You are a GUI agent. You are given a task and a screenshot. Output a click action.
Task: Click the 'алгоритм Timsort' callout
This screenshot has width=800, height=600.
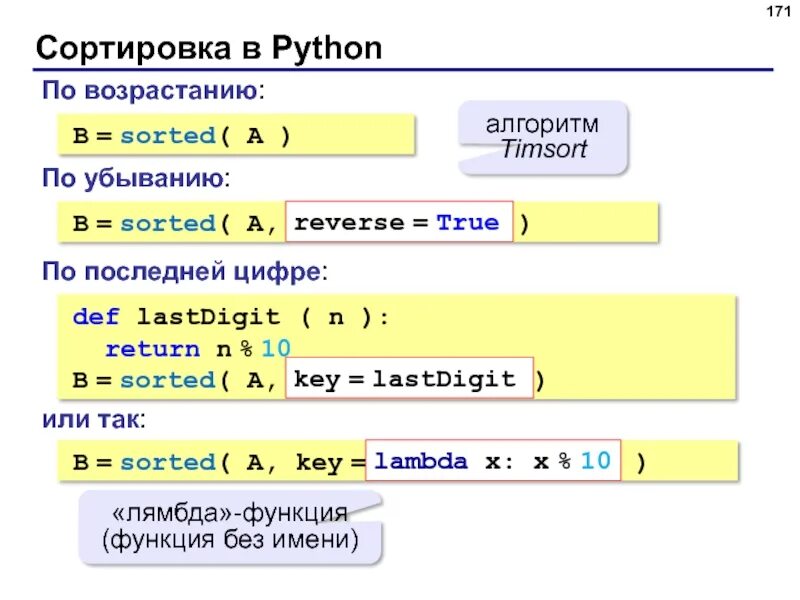(543, 138)
